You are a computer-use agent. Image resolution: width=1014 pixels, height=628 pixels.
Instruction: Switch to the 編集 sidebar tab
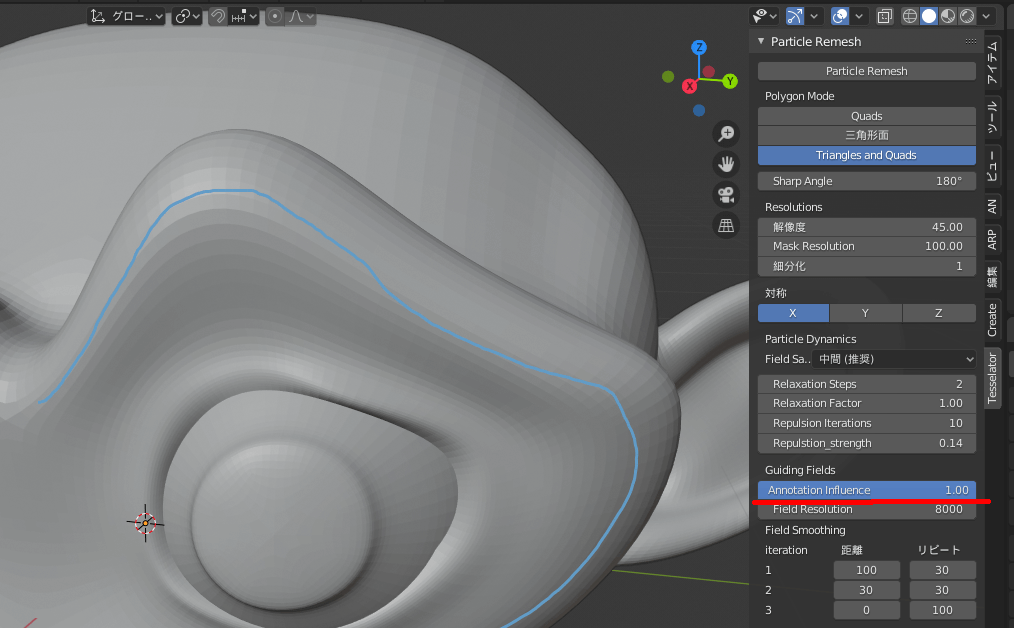[x=992, y=277]
